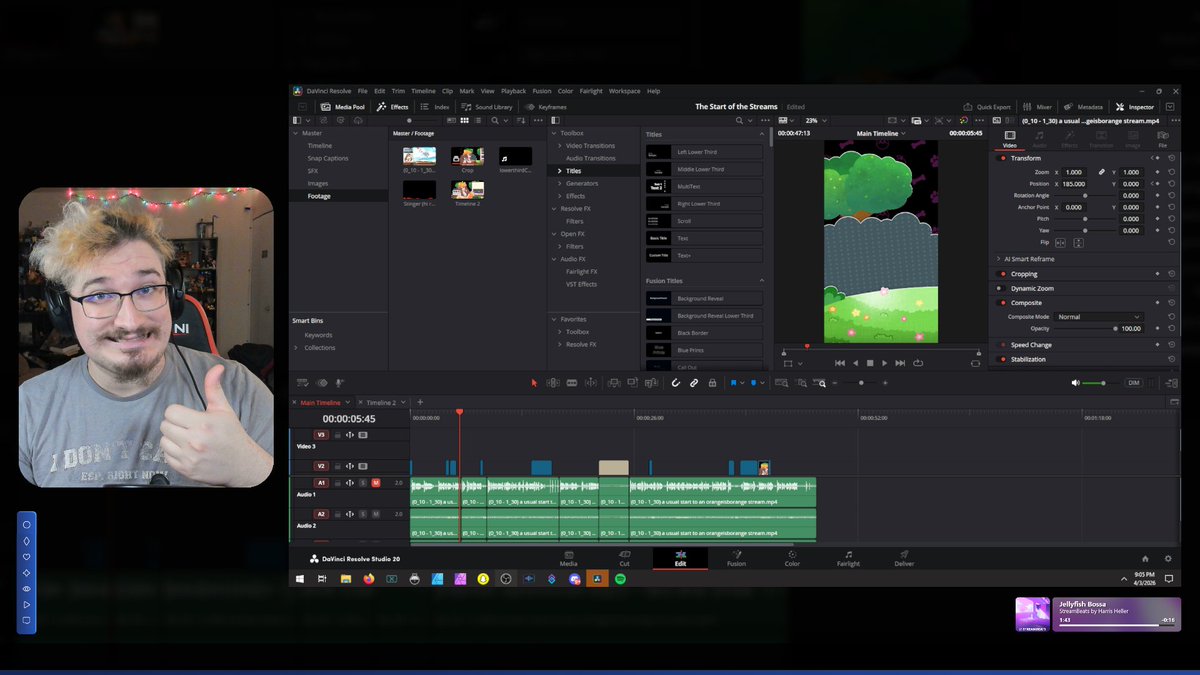Screen dimensions: 1200x675
Task: Click the Zoom X value field 1.000
Action: pos(1074,172)
